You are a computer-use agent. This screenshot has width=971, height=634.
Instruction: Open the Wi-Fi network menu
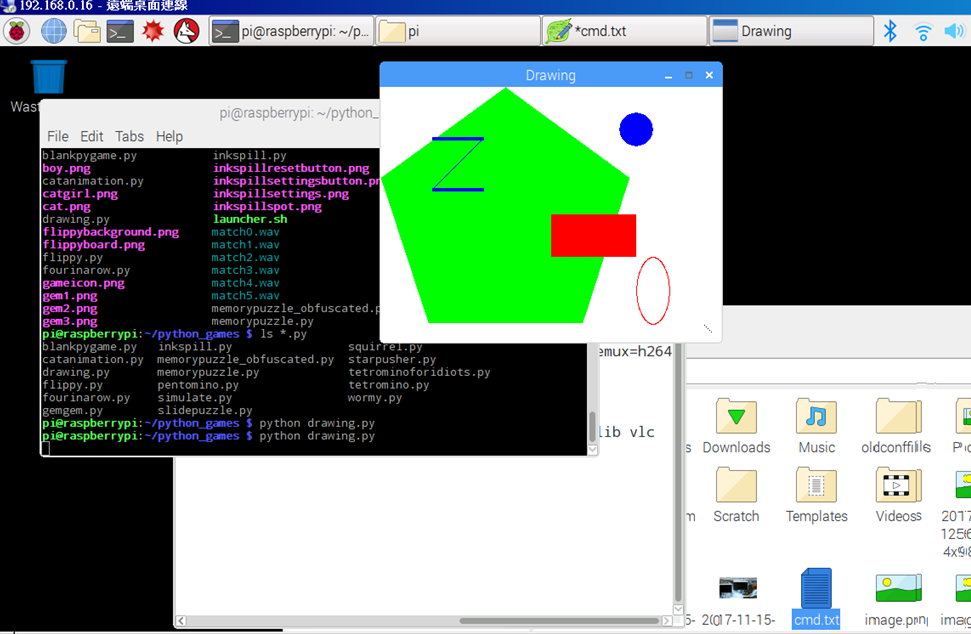[x=923, y=31]
